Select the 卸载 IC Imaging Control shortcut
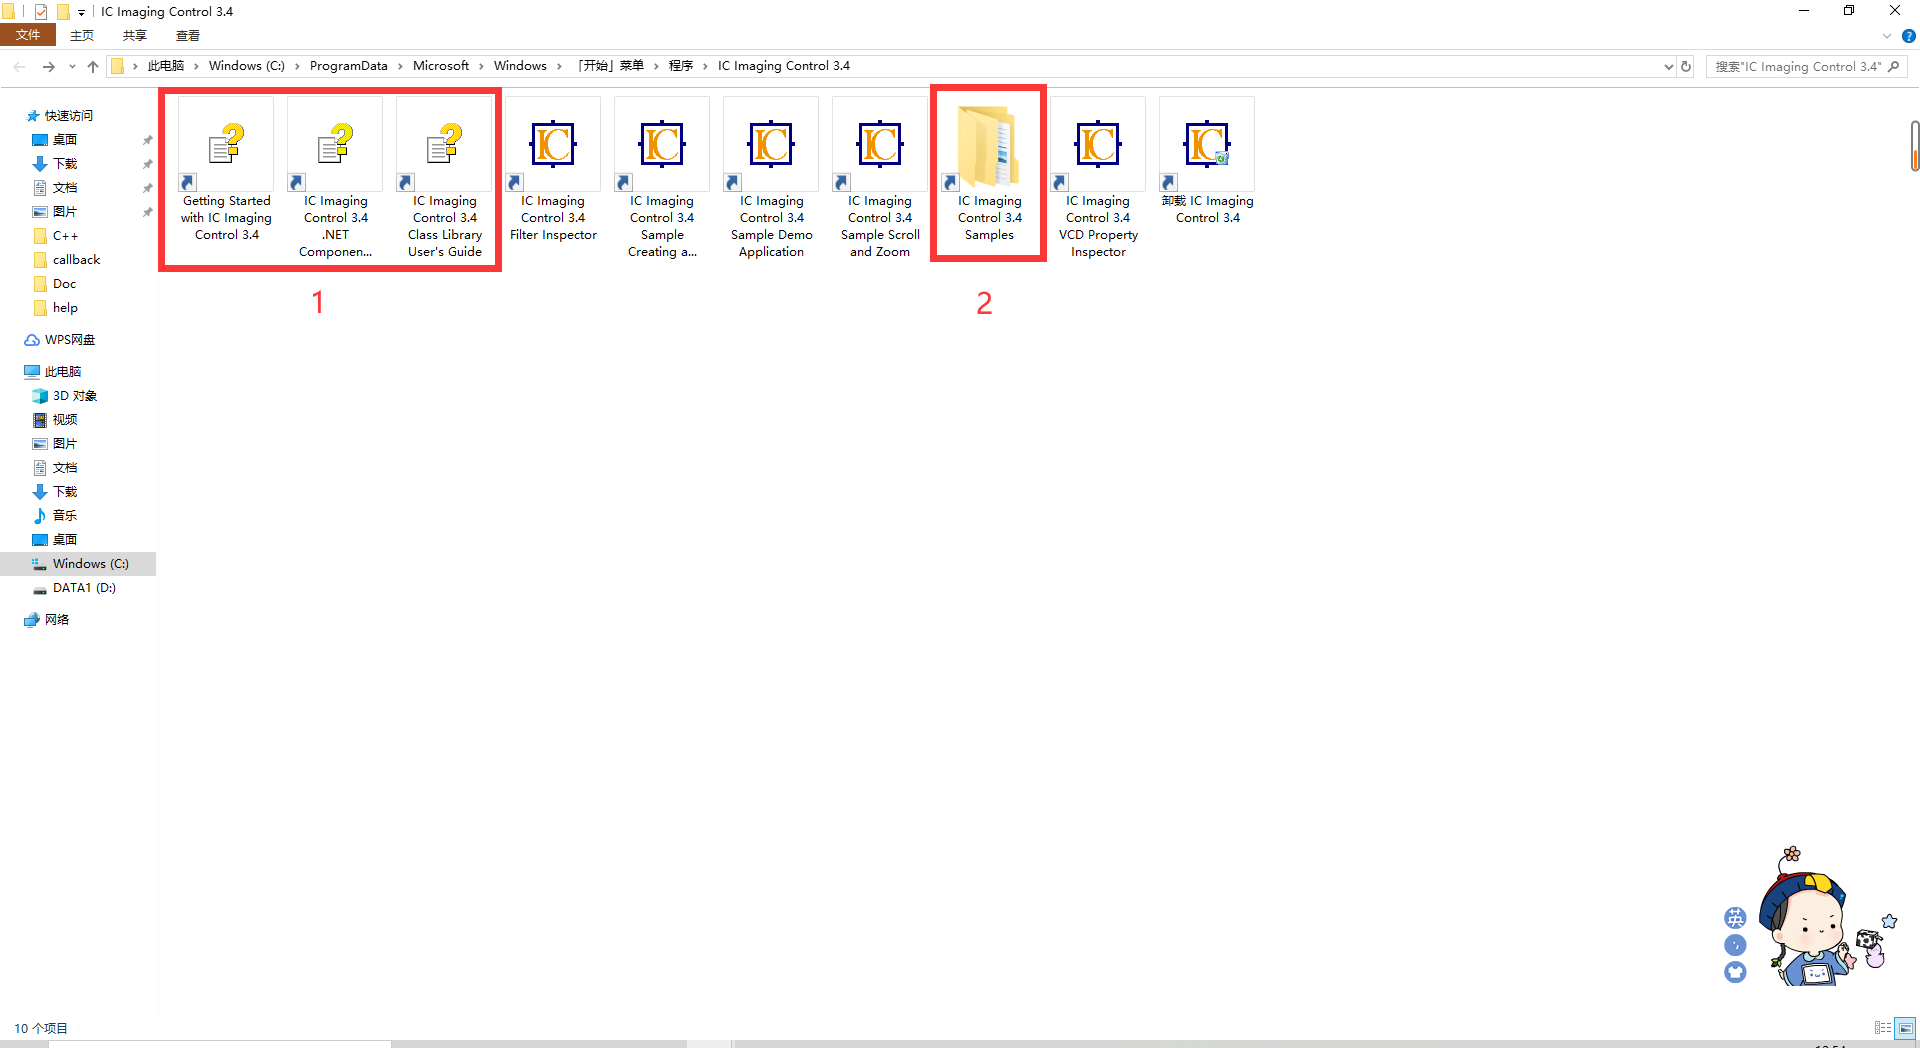This screenshot has width=1920, height=1048. point(1207,161)
